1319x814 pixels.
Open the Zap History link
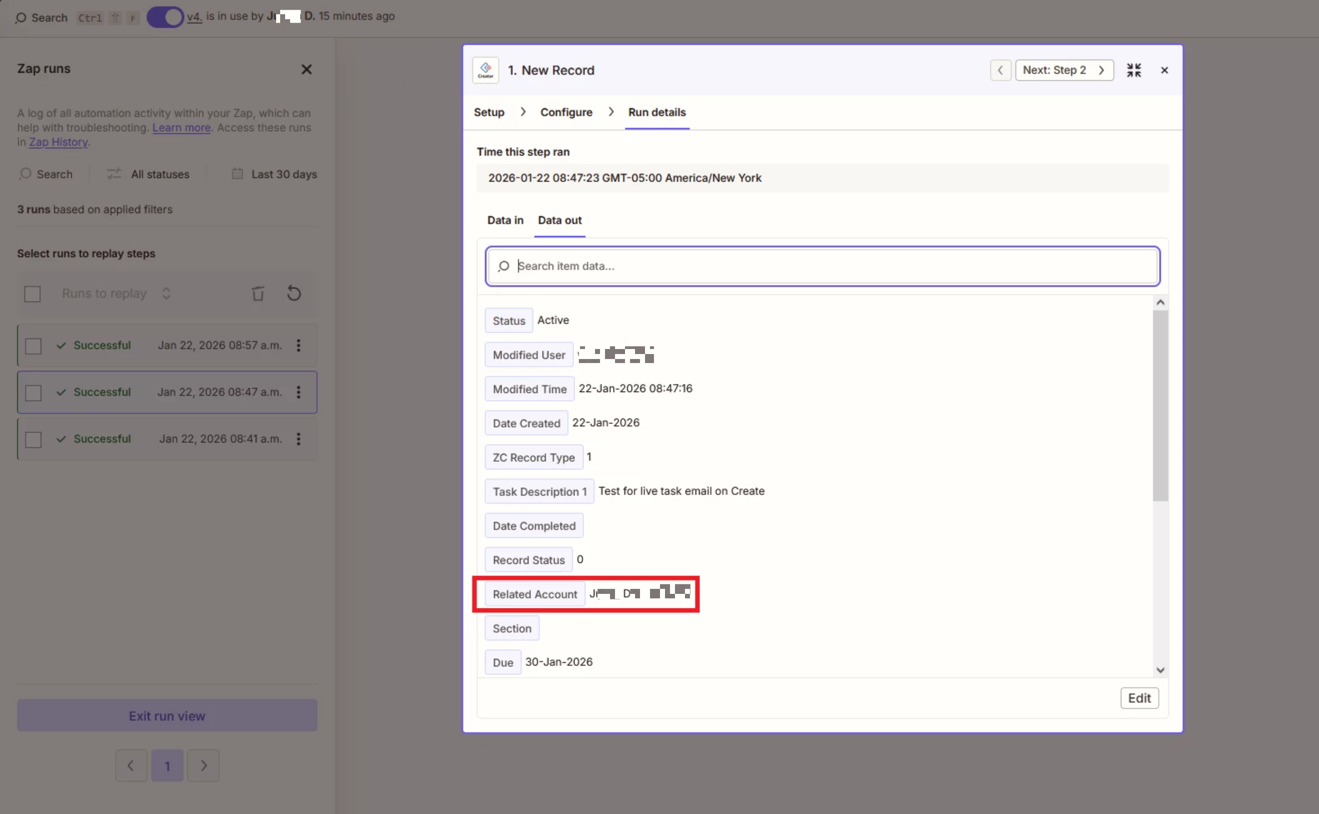click(x=58, y=142)
